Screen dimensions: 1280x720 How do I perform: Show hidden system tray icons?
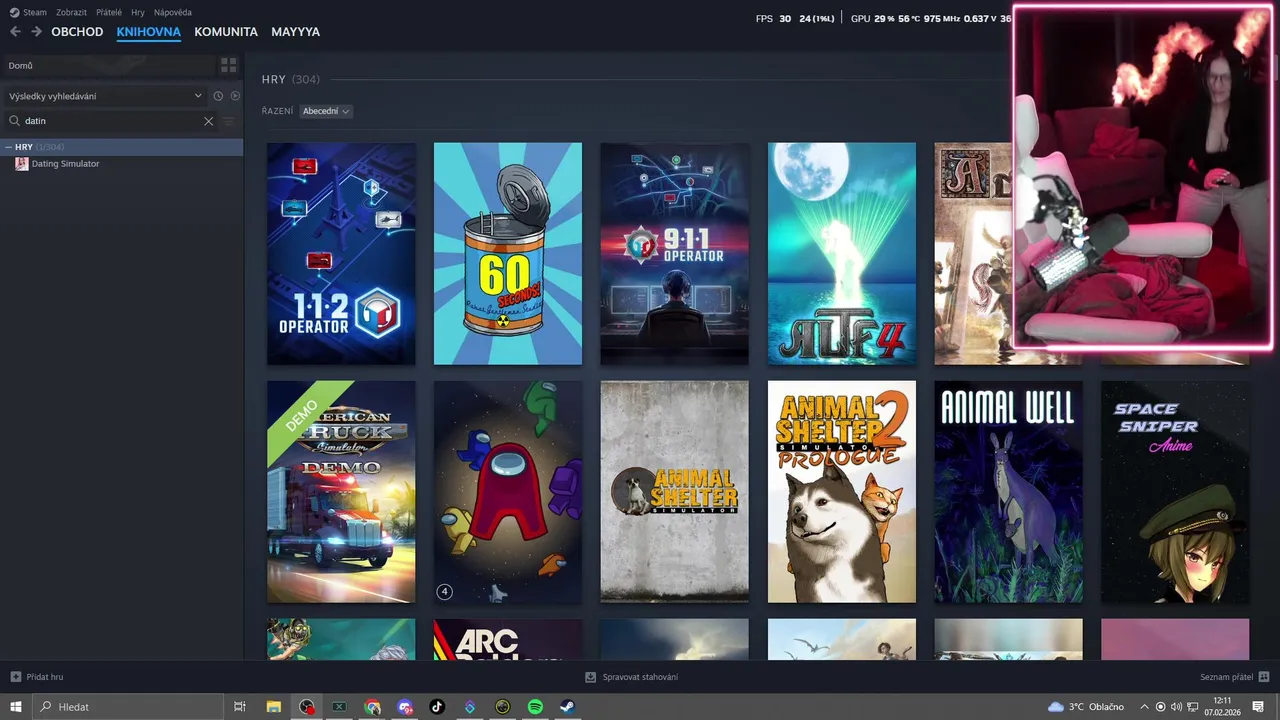pos(1145,707)
